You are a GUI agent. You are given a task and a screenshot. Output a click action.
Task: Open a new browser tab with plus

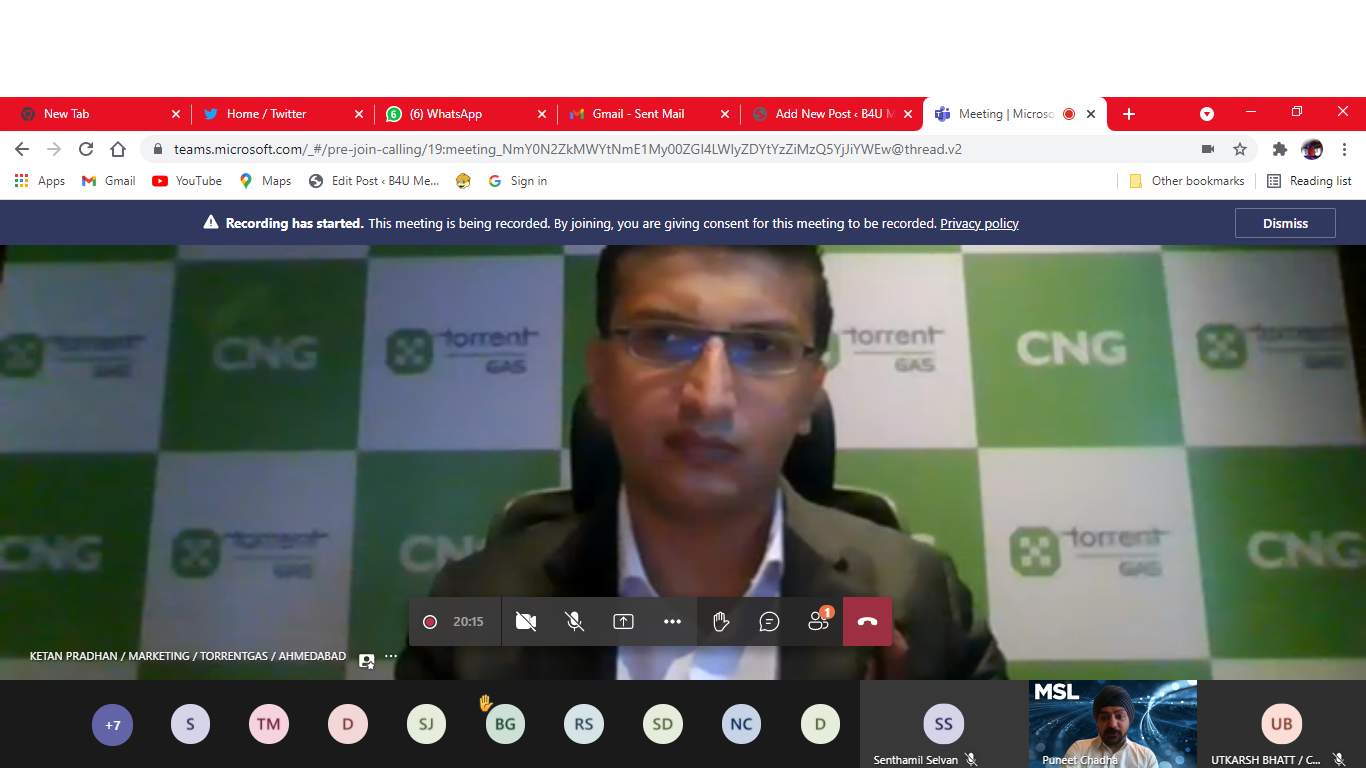coord(1128,114)
